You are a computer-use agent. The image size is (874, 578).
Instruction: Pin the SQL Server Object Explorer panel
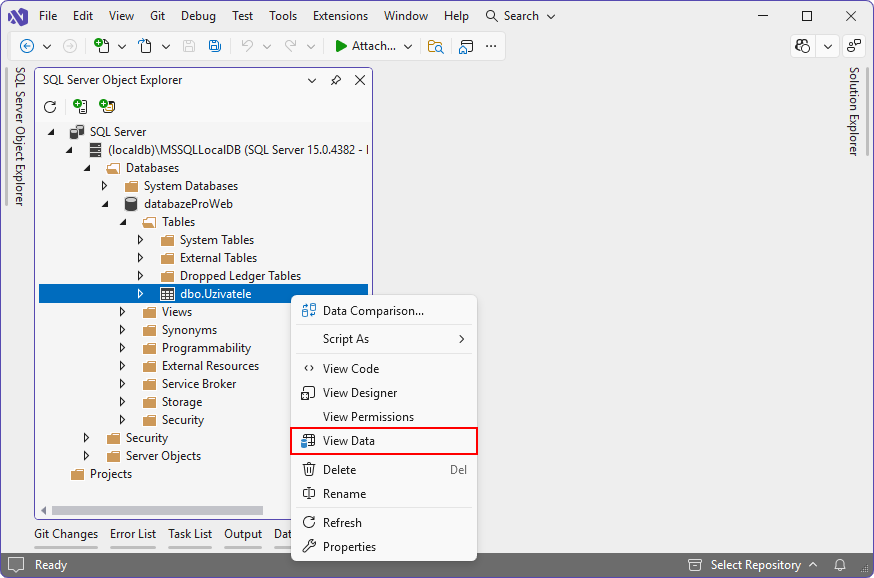tap(336, 80)
